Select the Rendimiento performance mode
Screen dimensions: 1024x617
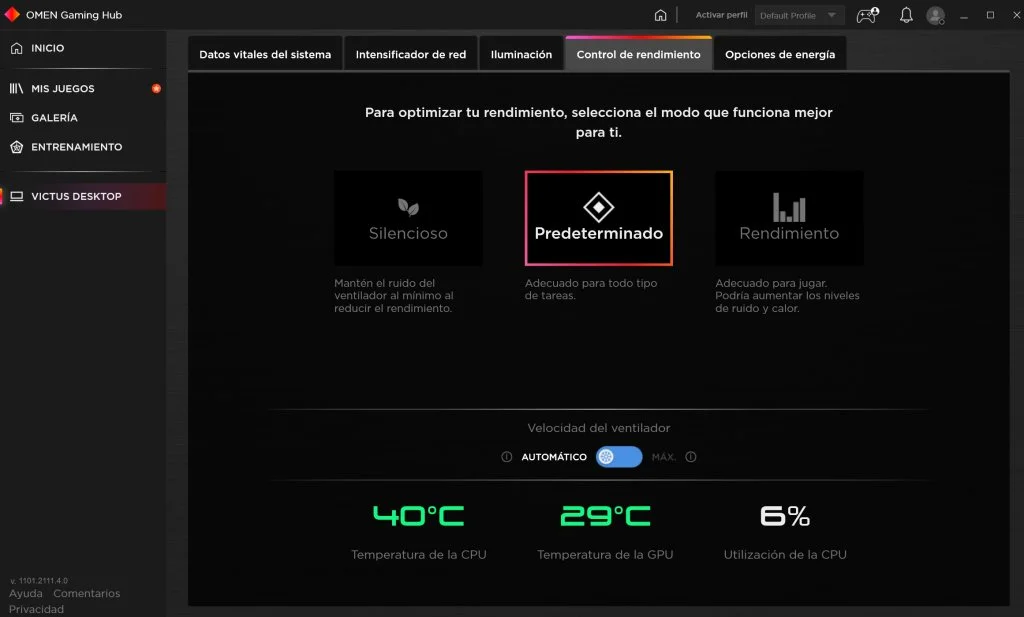point(789,218)
